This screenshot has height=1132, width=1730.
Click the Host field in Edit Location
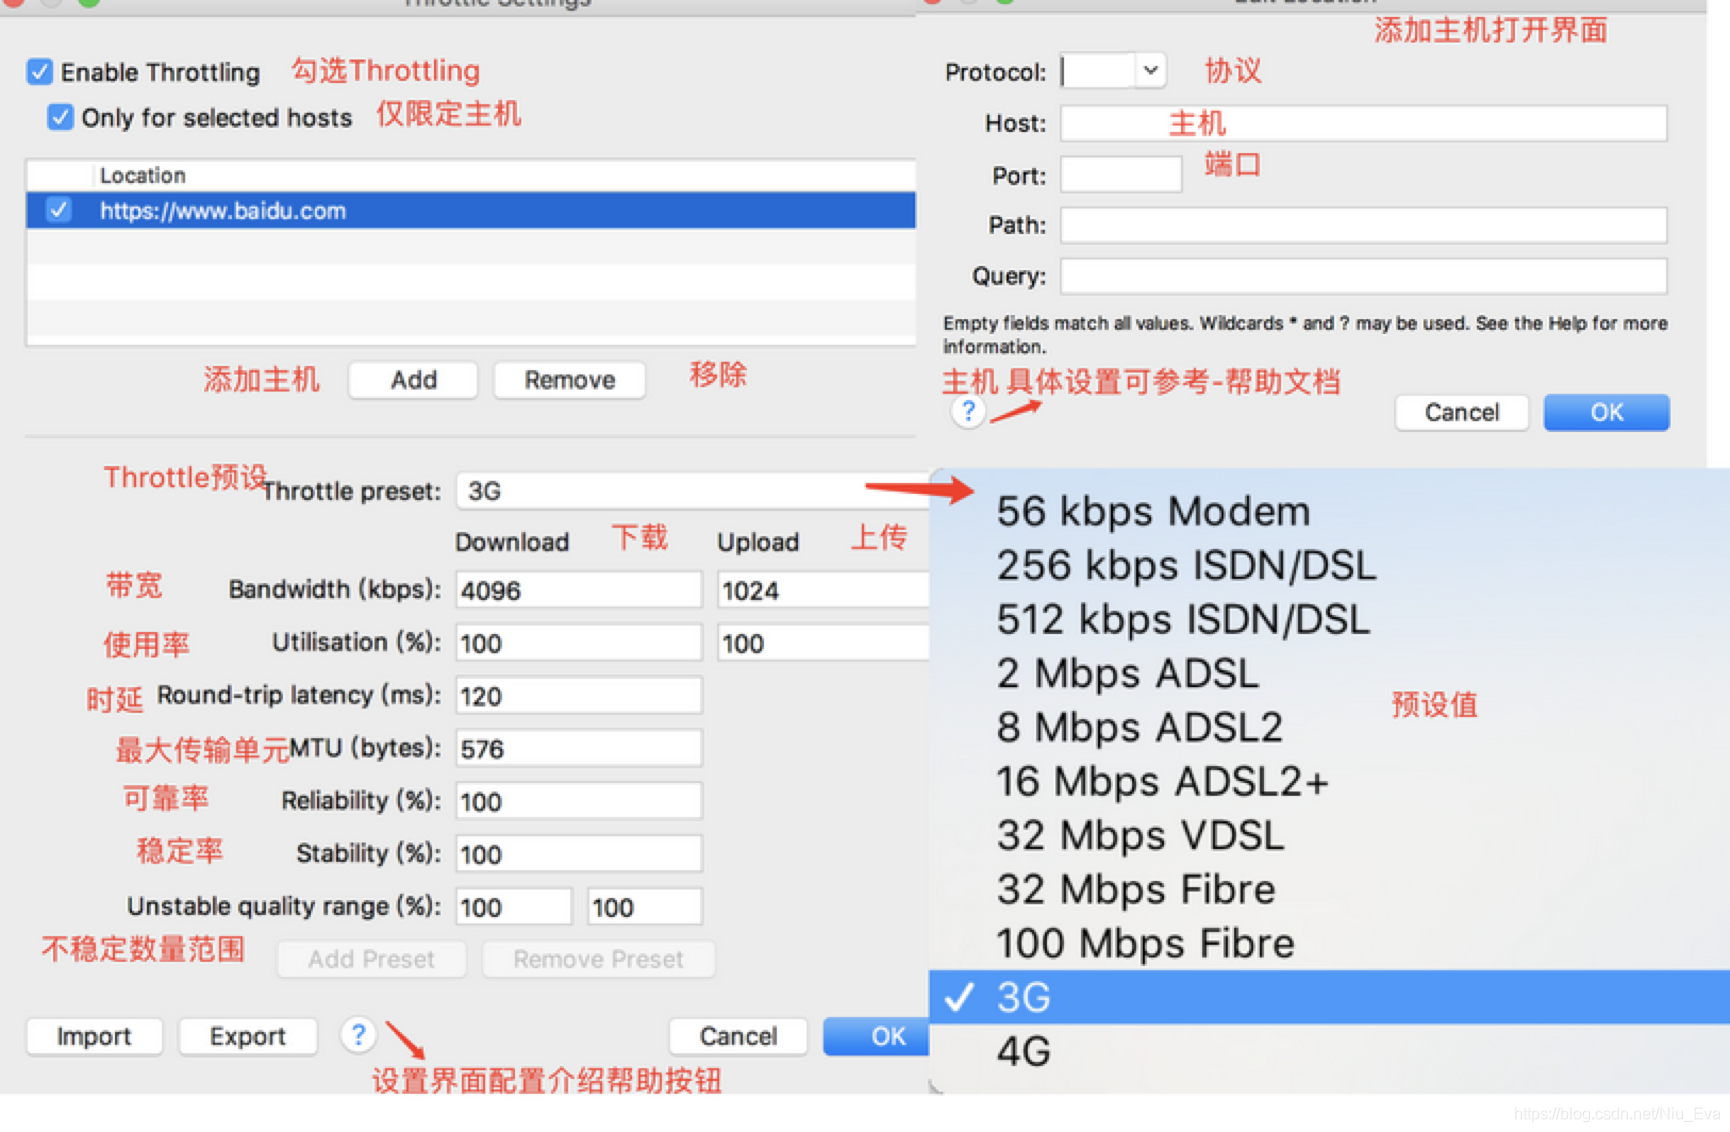coord(1363,123)
